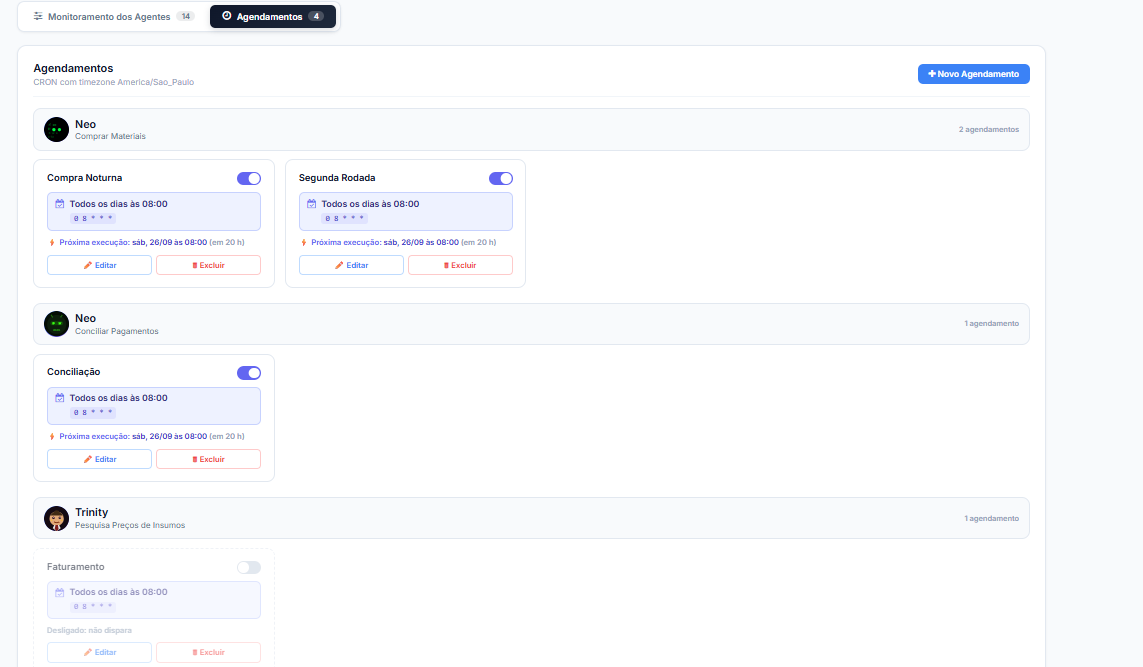Image resolution: width=1143 pixels, height=667 pixels.
Task: Turn off the Segunda Rodada toggle
Action: pos(501,179)
